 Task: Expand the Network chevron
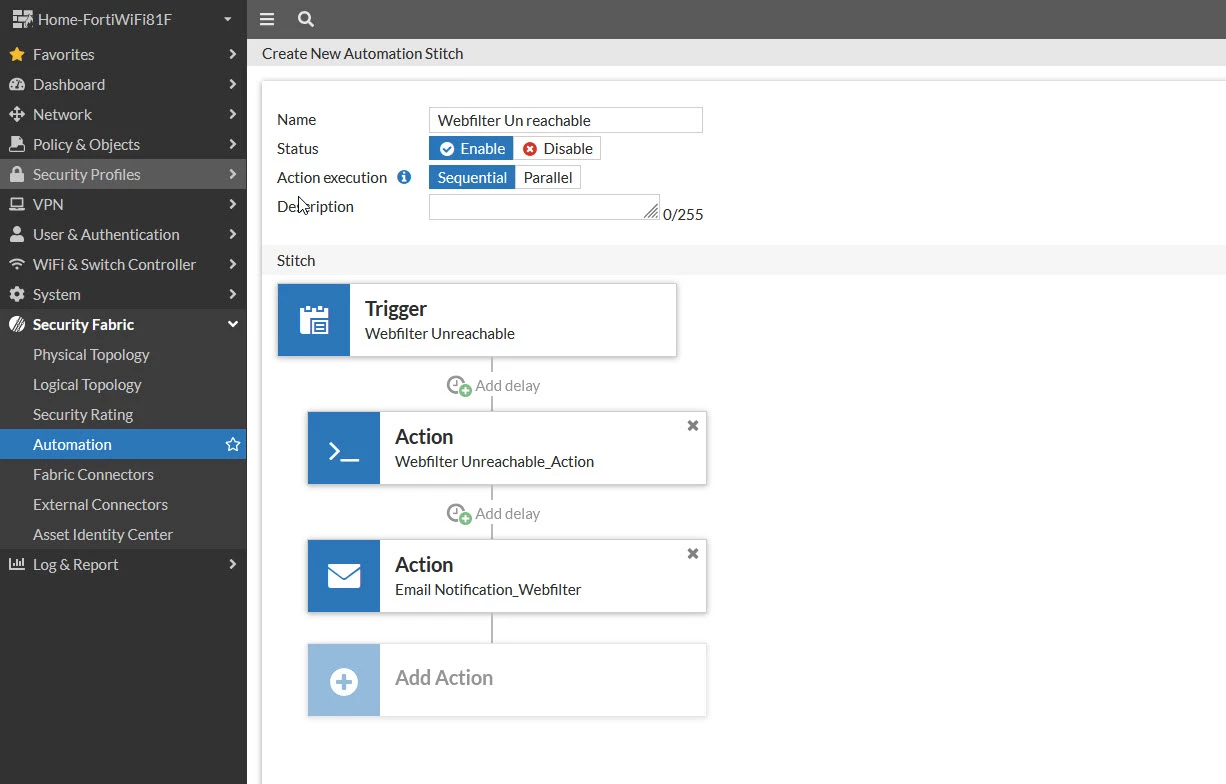232,114
